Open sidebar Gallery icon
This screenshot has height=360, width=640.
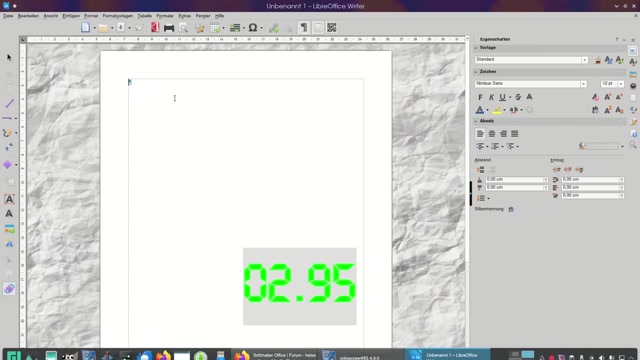pyautogui.click(x=633, y=74)
